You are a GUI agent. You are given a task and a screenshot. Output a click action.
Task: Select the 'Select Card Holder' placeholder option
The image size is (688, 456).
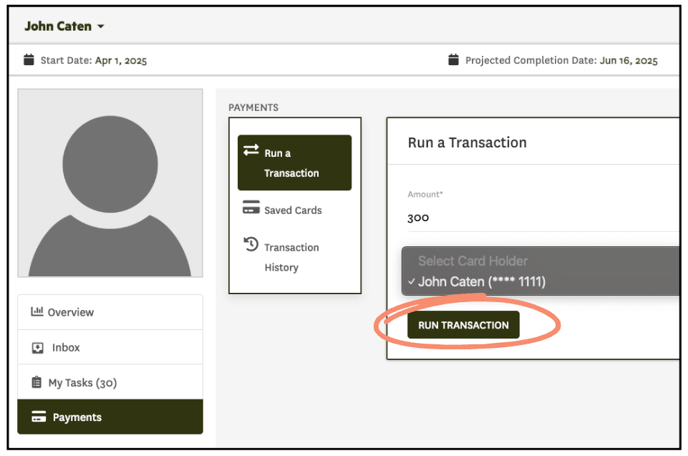tap(472, 261)
